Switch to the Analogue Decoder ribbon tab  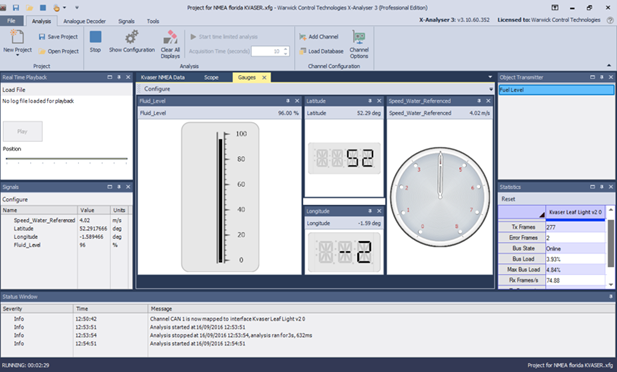(x=84, y=21)
